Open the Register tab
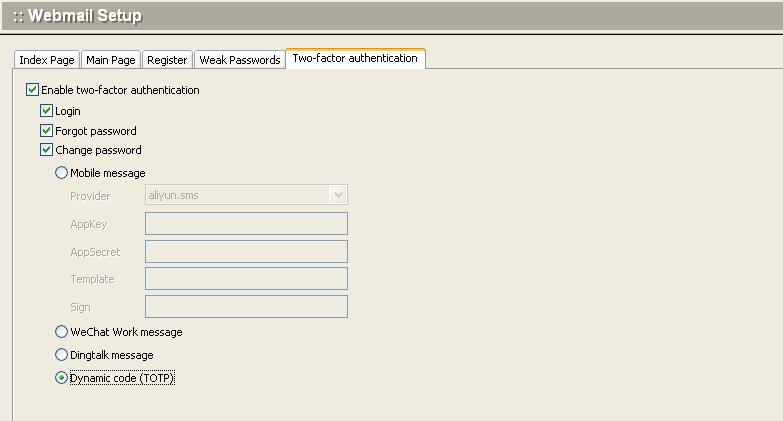The width and height of the screenshot is (783, 421). point(167,60)
